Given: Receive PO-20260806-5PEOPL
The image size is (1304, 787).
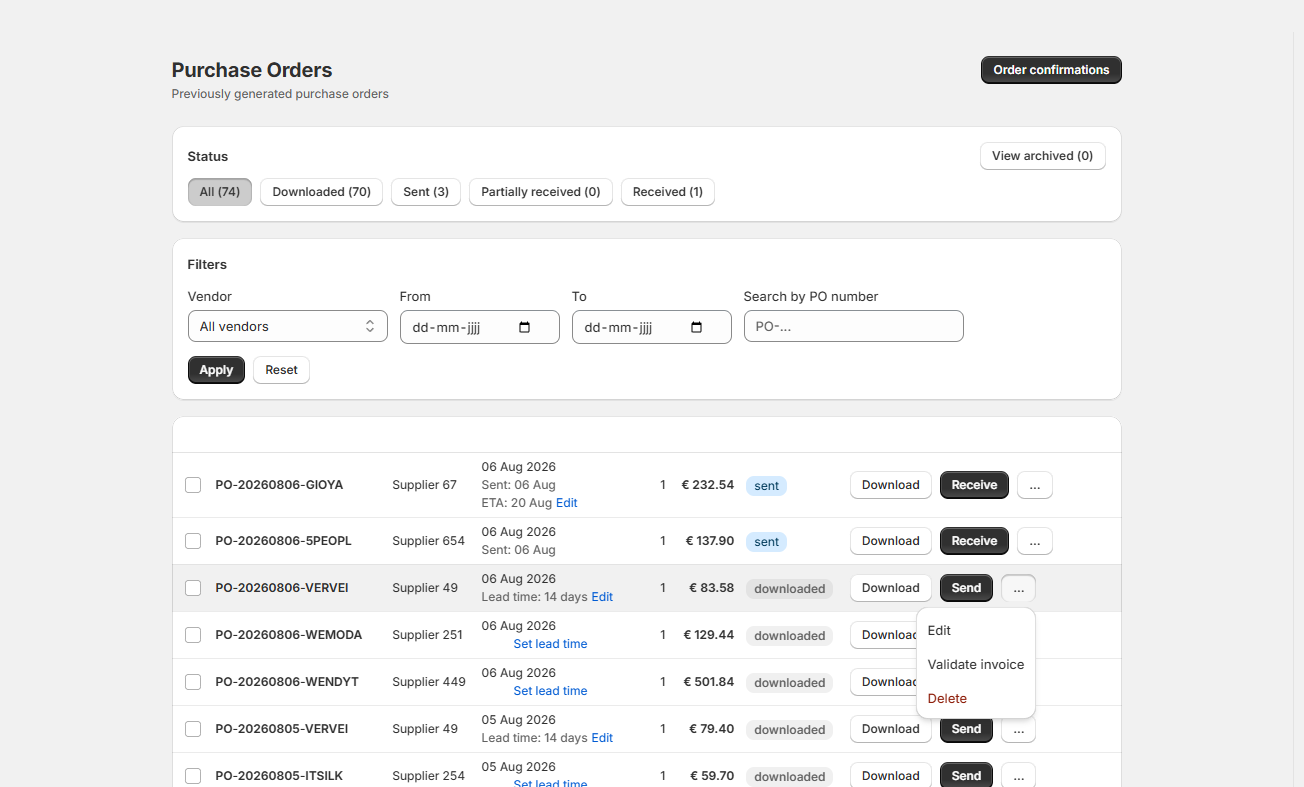Looking at the screenshot, I should pos(974,541).
